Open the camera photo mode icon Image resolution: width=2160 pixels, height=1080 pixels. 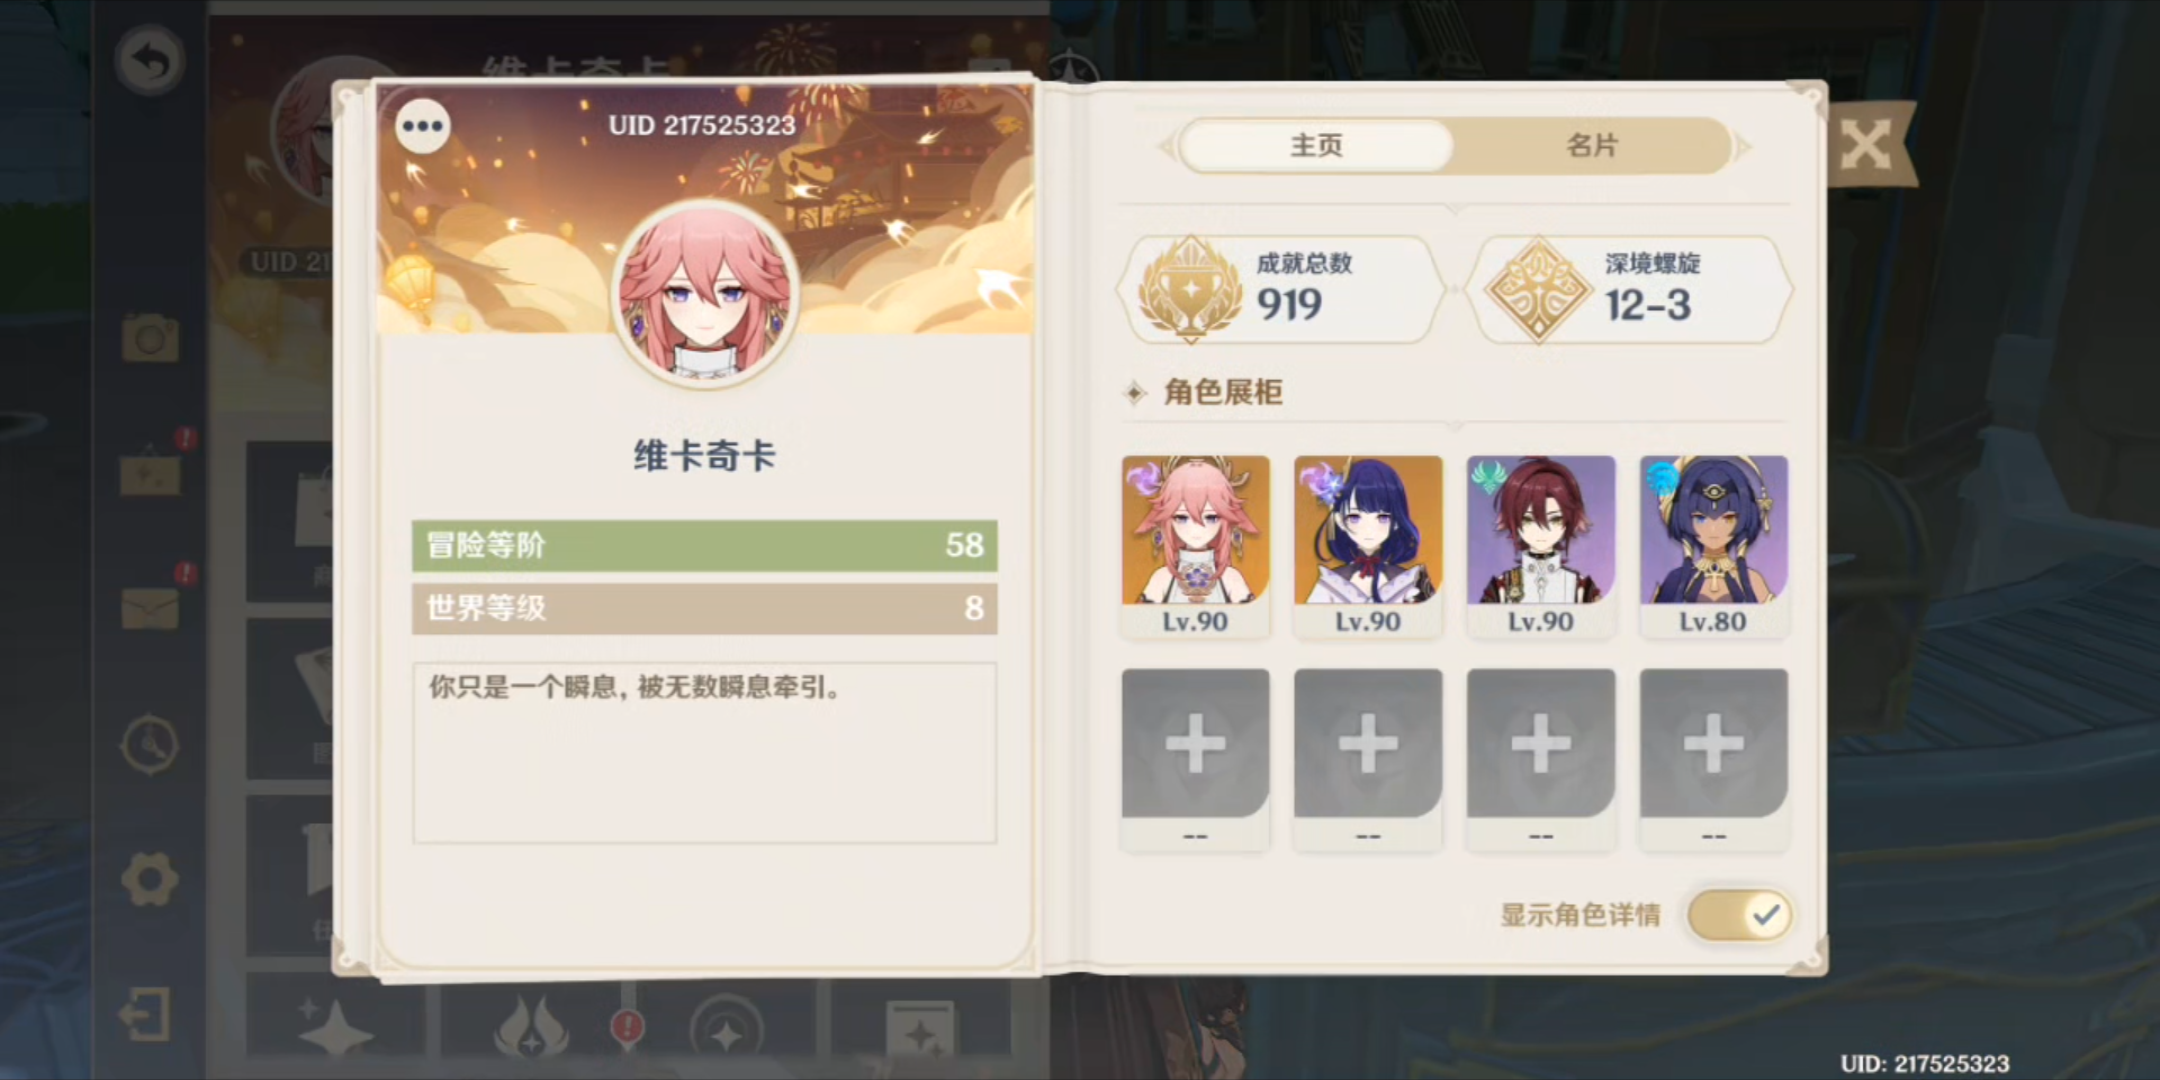click(x=150, y=338)
